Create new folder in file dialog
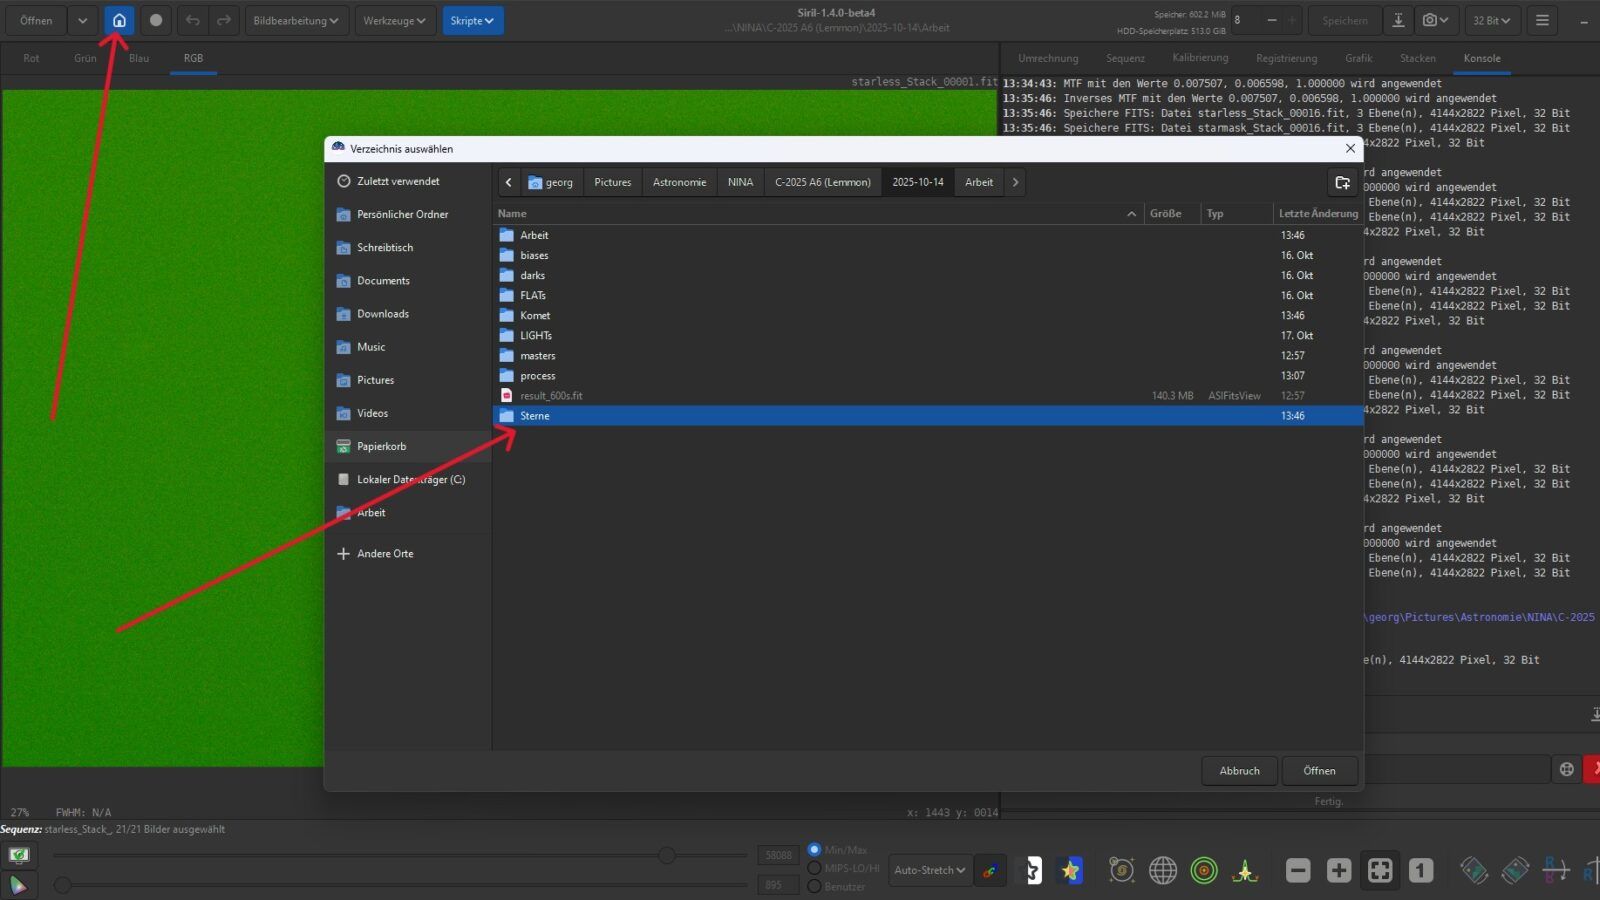This screenshot has width=1600, height=900. (x=1342, y=182)
